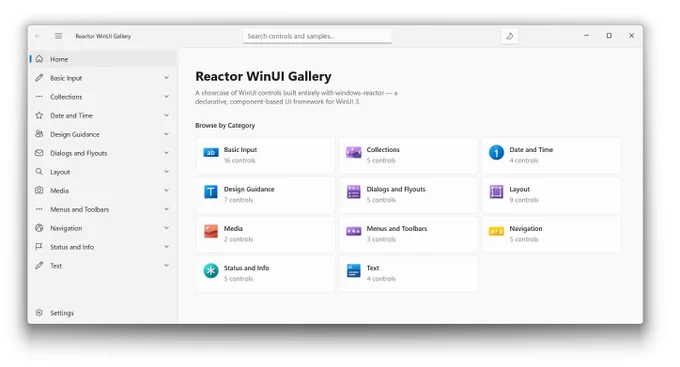Click the Media camera icon in sidebar
680x367 pixels.
tap(39, 190)
